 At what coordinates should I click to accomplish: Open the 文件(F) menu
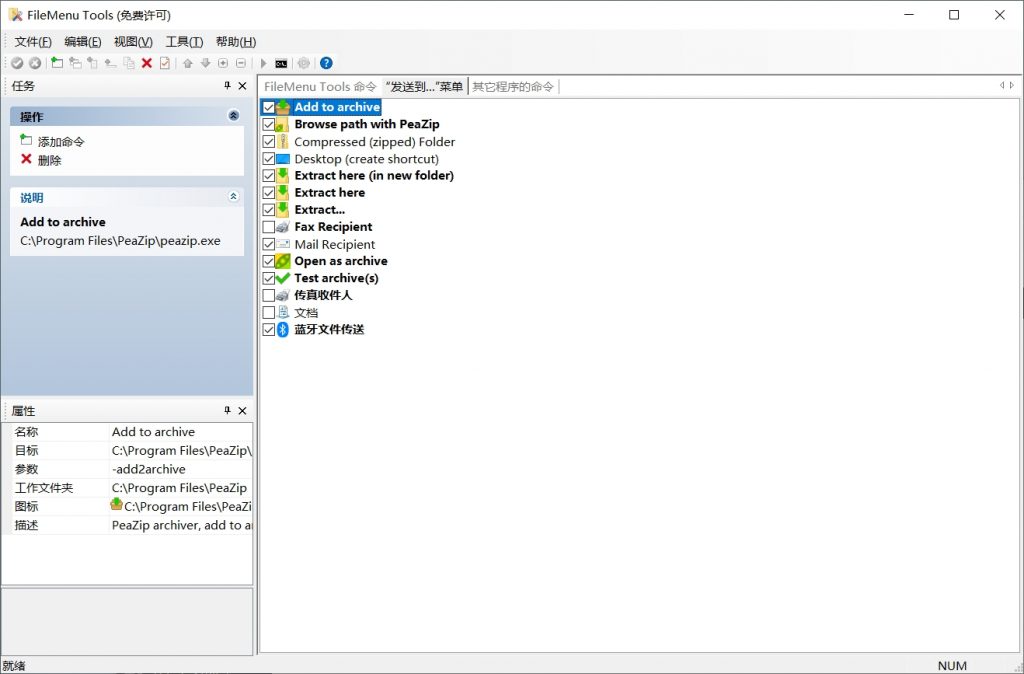[x=33, y=42]
